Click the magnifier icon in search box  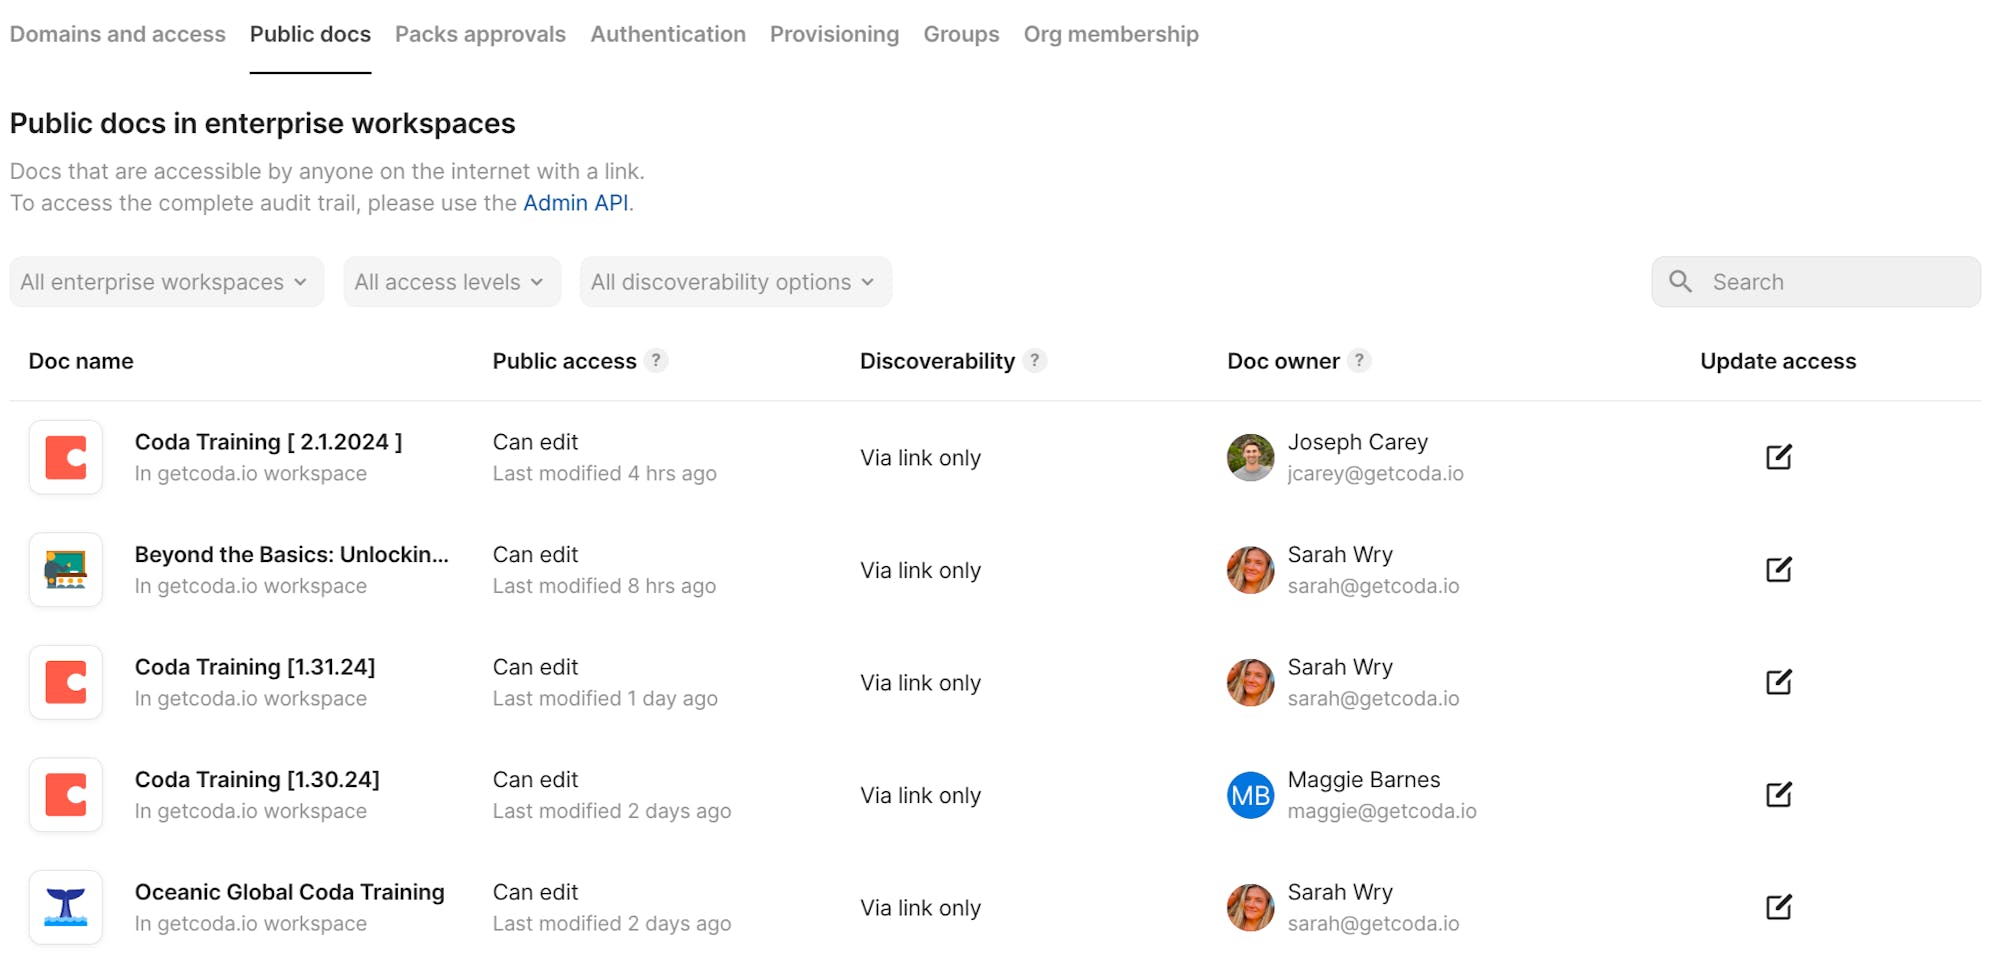coord(1681,282)
